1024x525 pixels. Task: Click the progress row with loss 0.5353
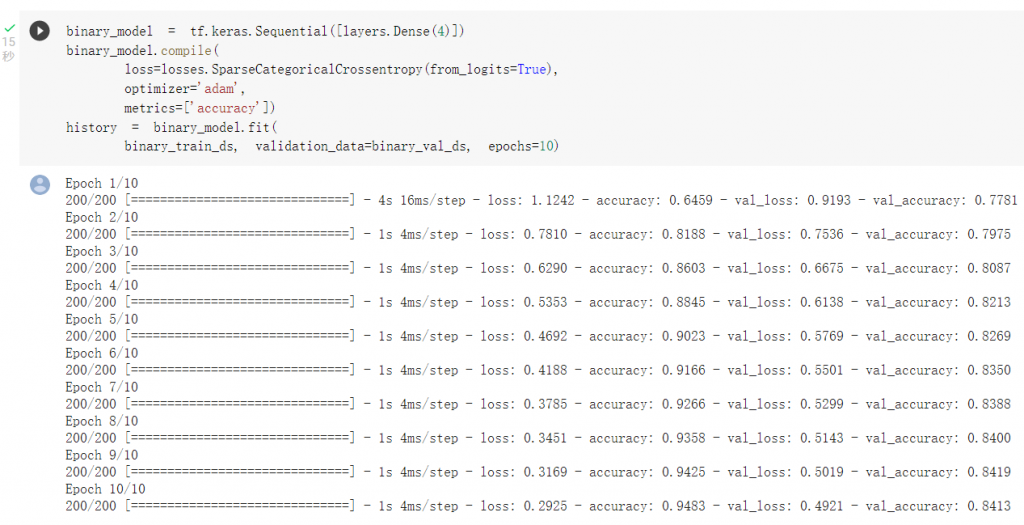(538, 302)
